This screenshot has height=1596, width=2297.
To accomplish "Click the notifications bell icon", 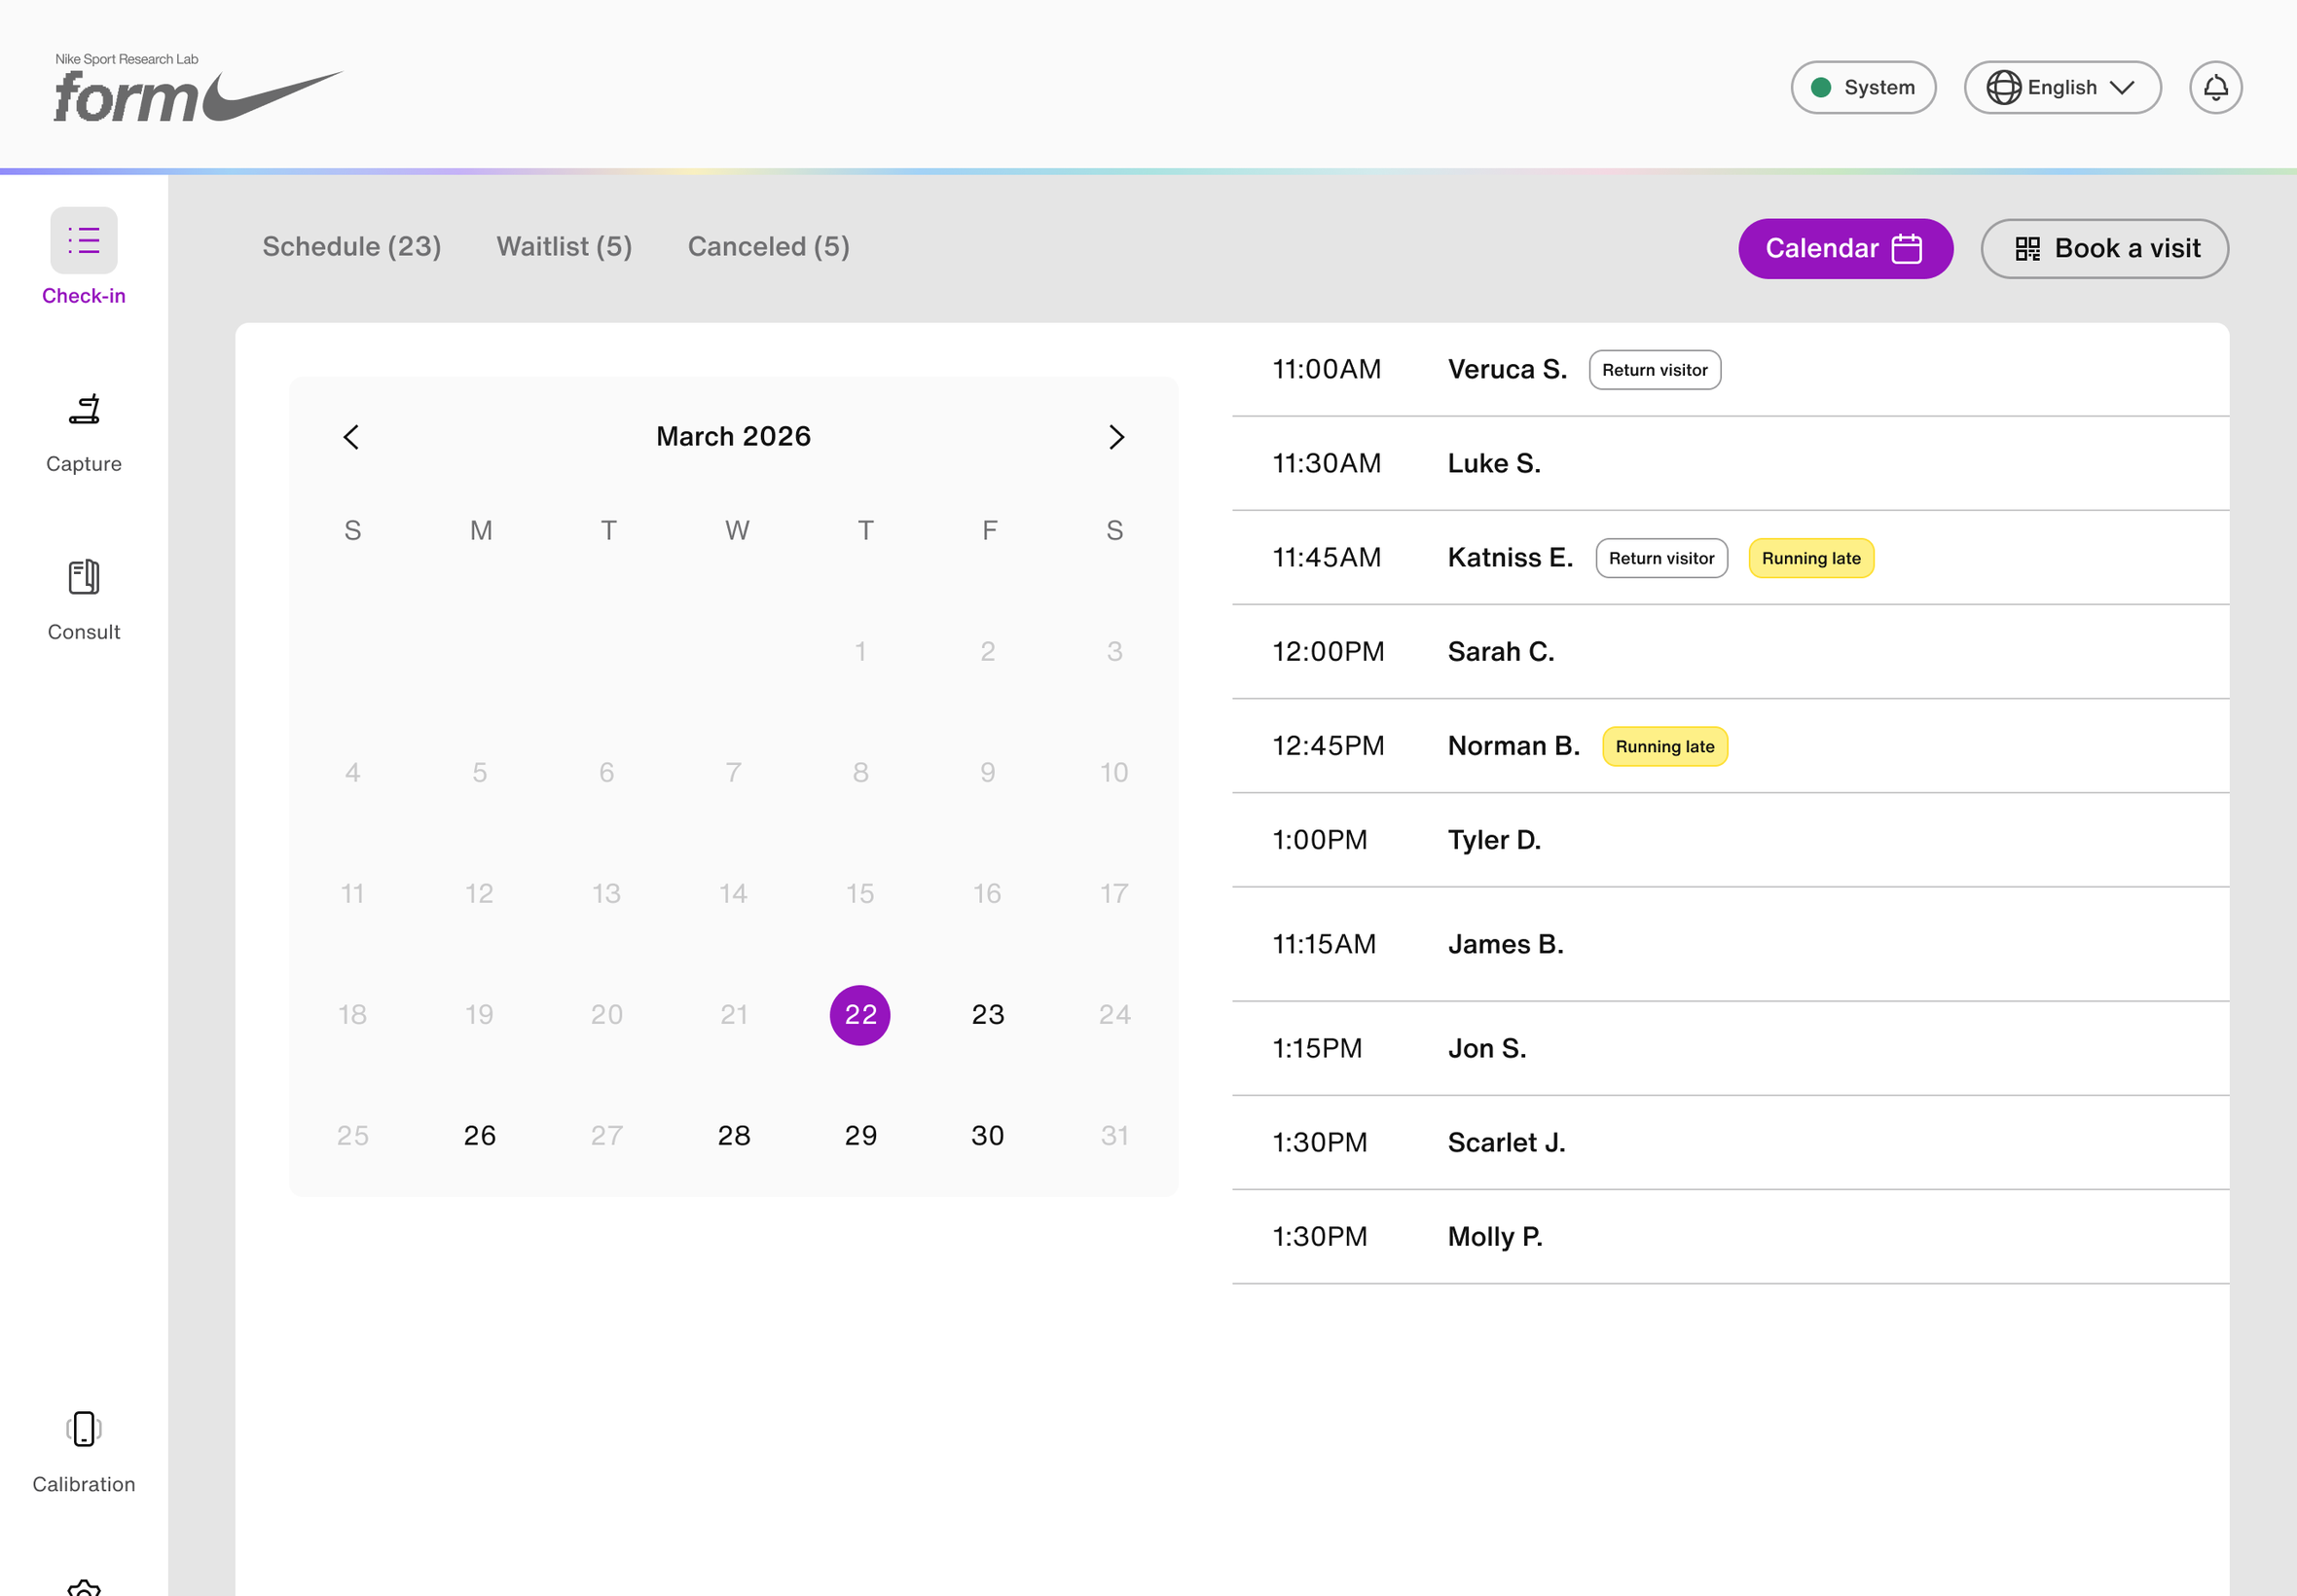I will pyautogui.click(x=2215, y=88).
